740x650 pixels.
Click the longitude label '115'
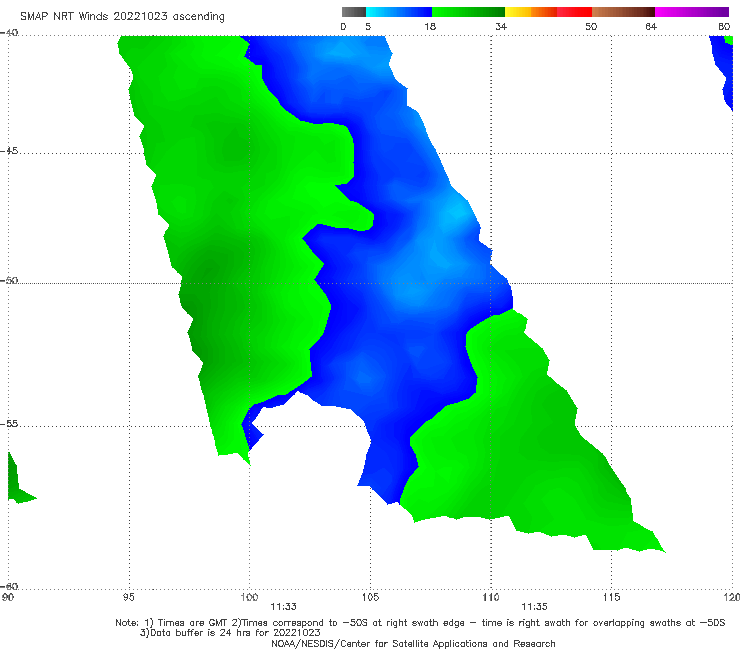tap(612, 598)
